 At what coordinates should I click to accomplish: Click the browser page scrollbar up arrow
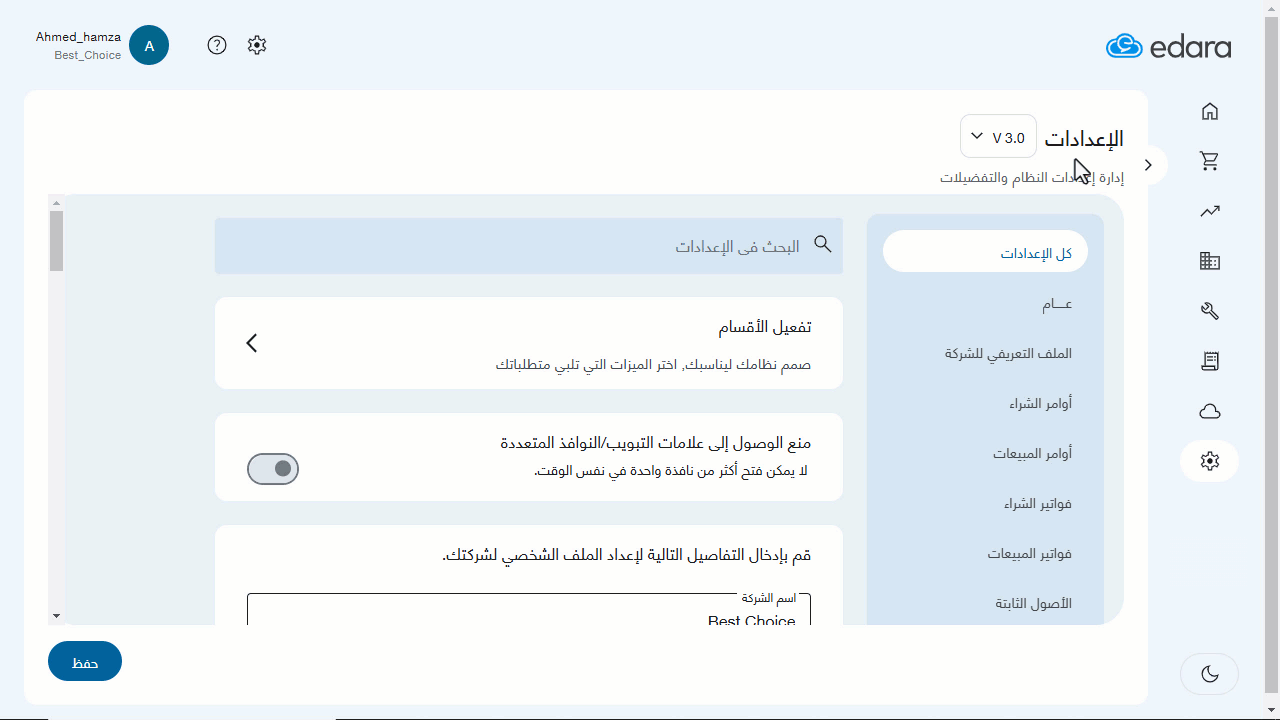point(1271,8)
